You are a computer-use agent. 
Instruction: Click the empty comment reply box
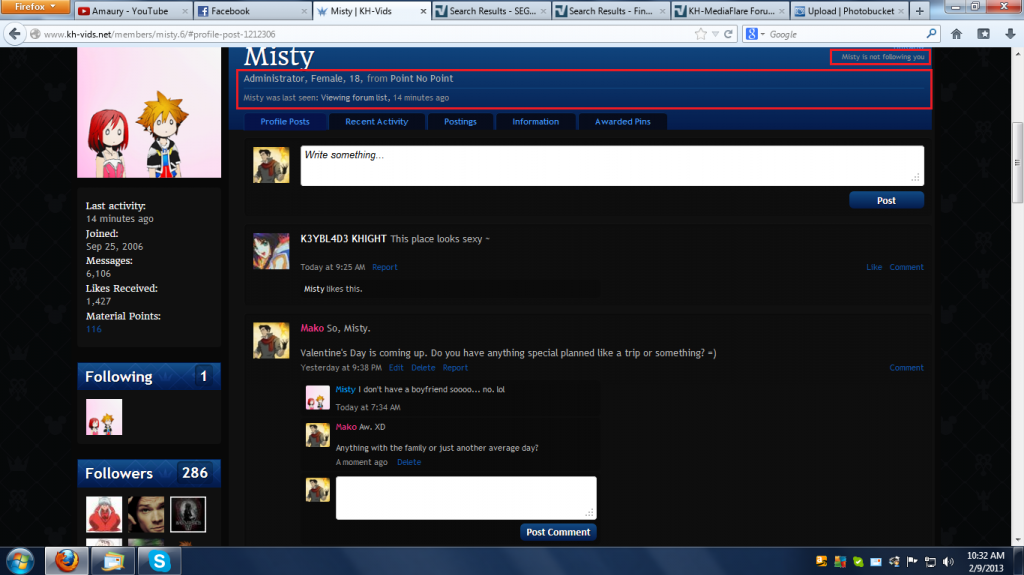[x=466, y=498]
